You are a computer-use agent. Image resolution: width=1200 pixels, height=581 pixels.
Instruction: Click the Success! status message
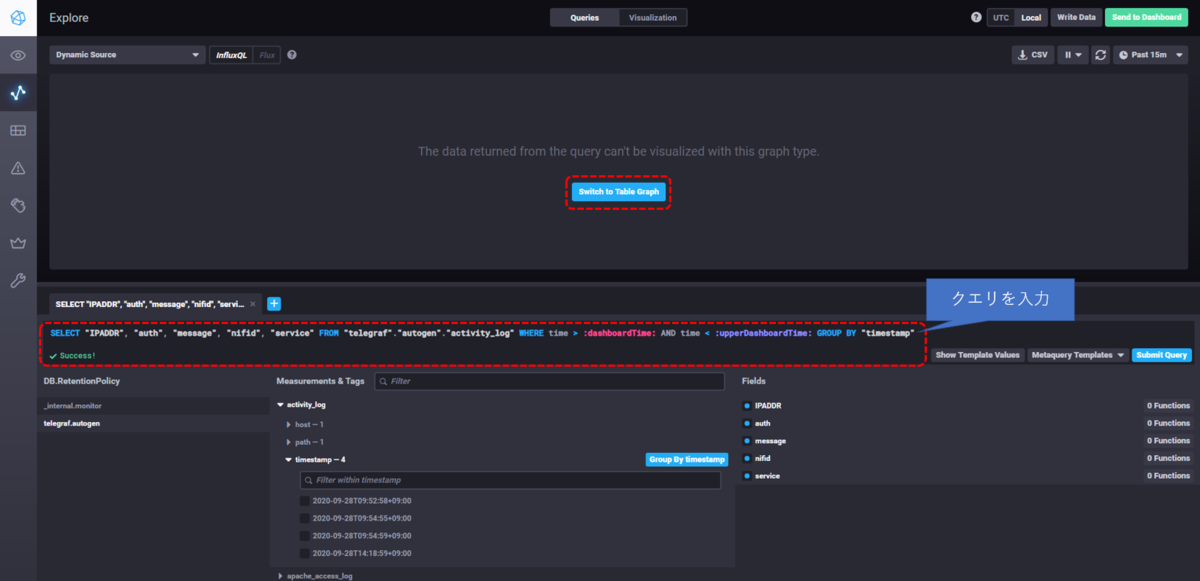point(72,356)
